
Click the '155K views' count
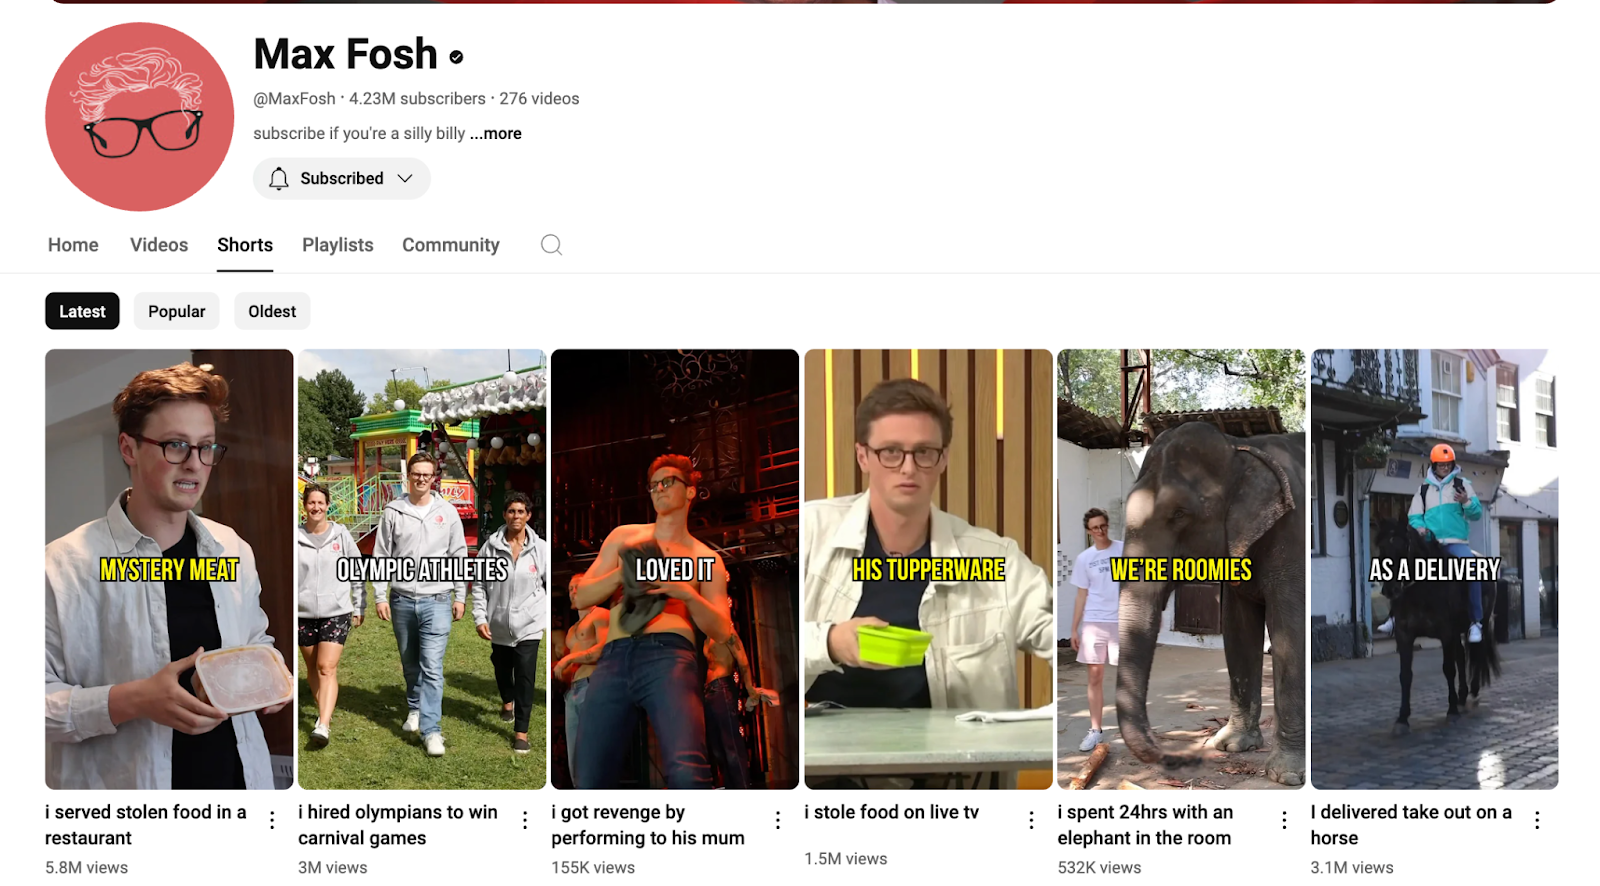click(x=593, y=867)
